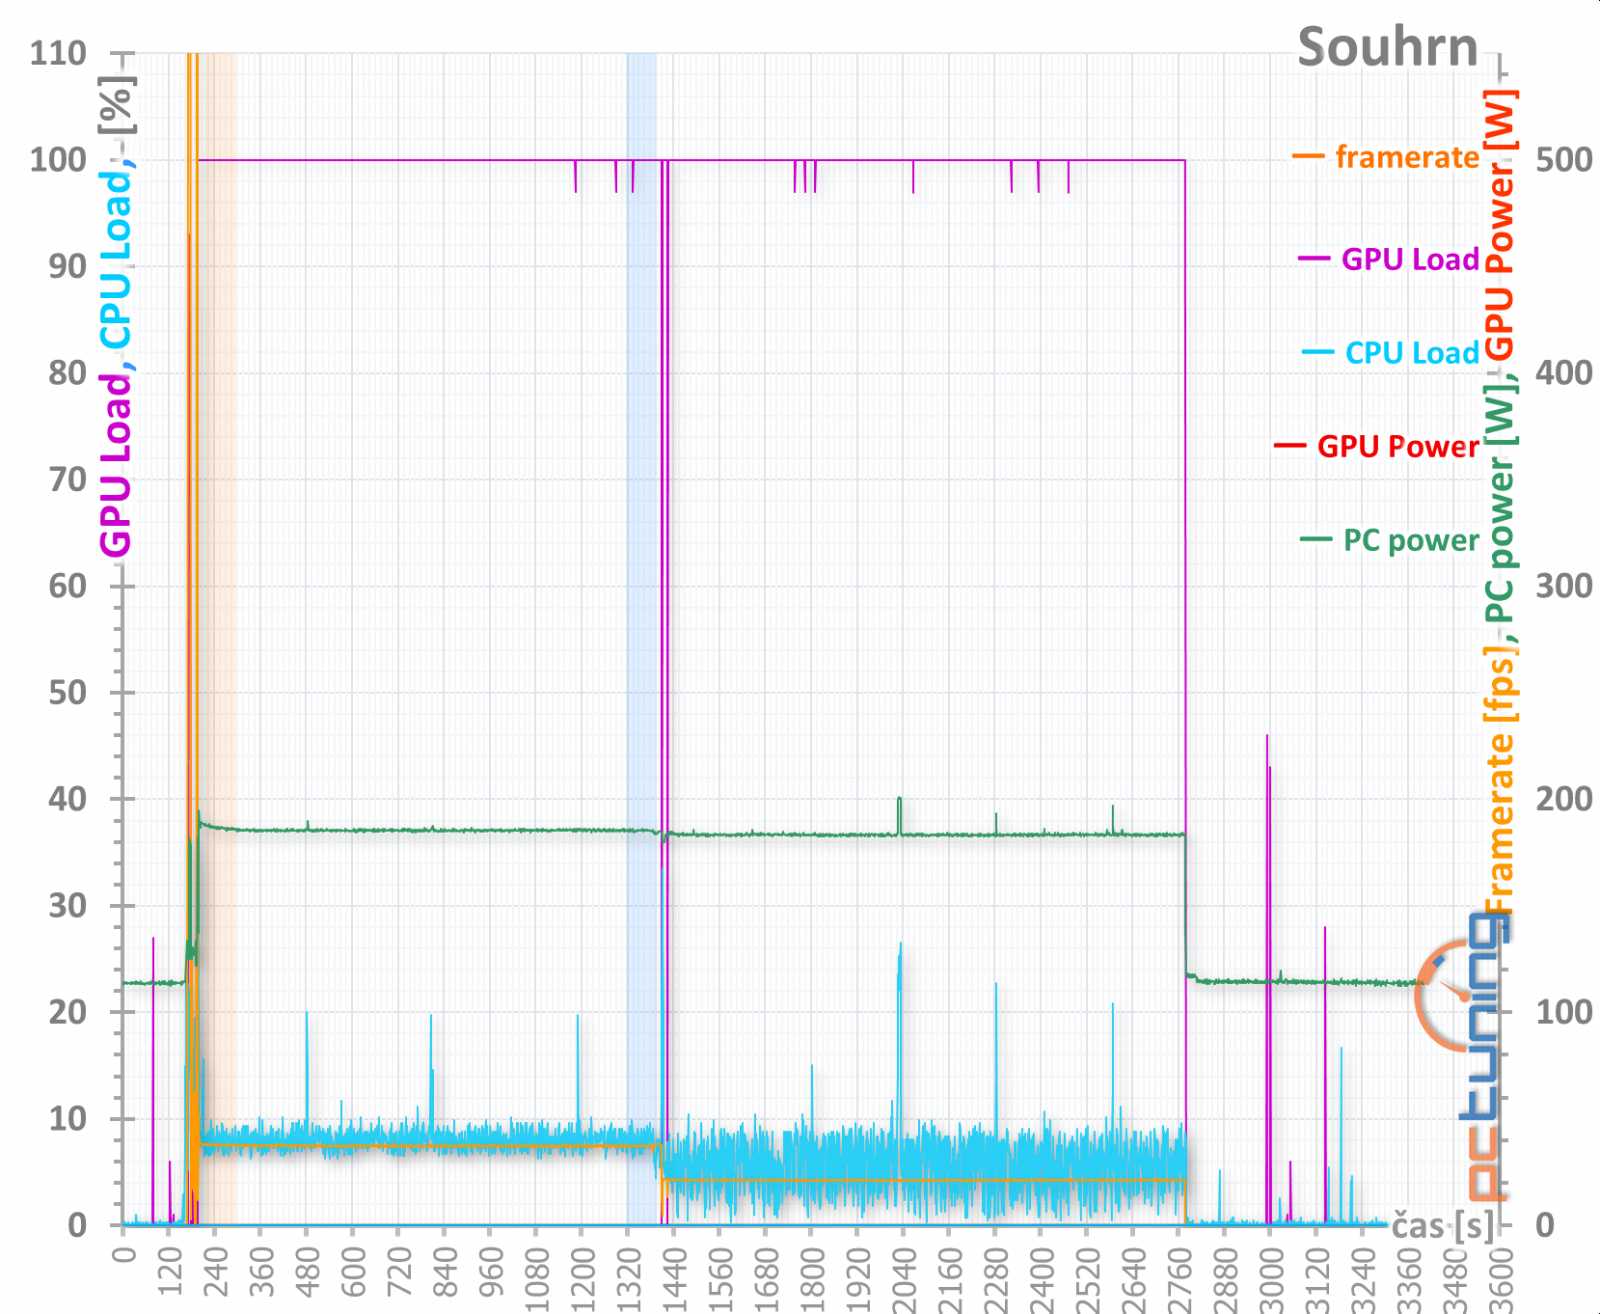Viewport: 1600px width, 1314px height.
Task: Click the 200 tick label on right axis
Action: click(1564, 799)
